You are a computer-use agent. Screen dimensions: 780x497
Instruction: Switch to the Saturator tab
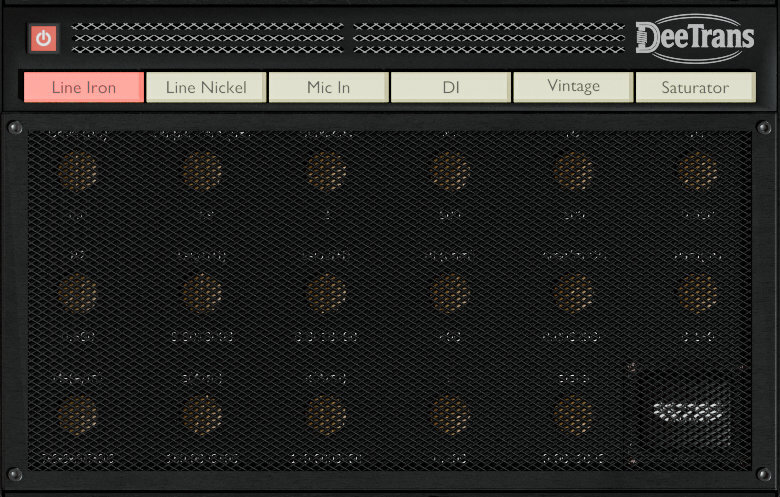click(x=695, y=87)
